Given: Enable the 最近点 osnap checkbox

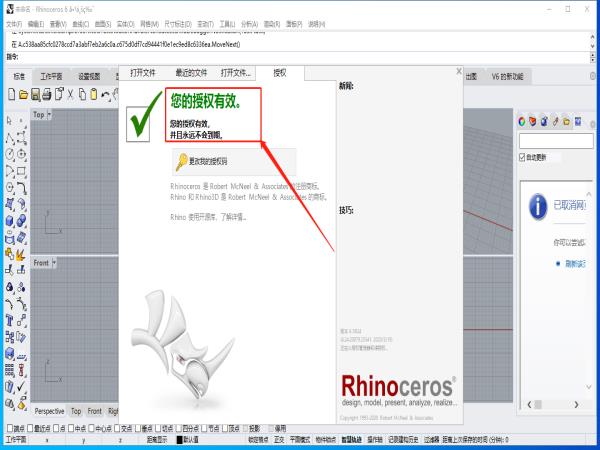Looking at the screenshot, I should pos(31,428).
